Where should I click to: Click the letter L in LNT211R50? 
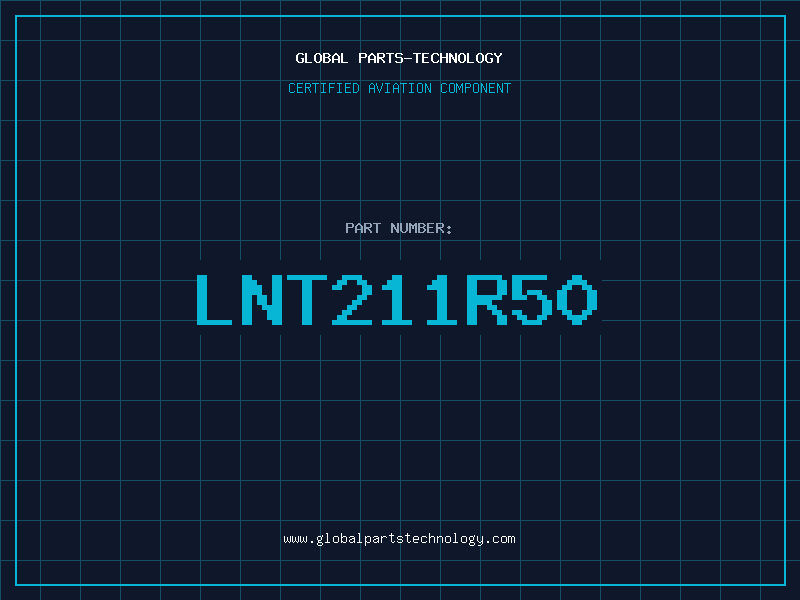214,299
